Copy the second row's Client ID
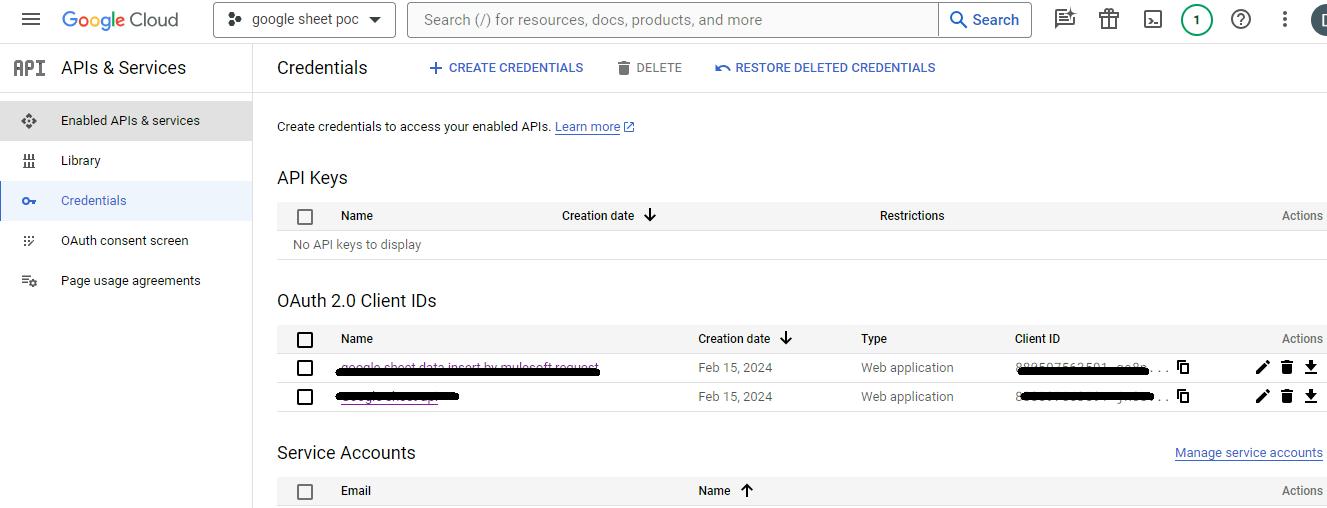1327x508 pixels. click(1183, 397)
